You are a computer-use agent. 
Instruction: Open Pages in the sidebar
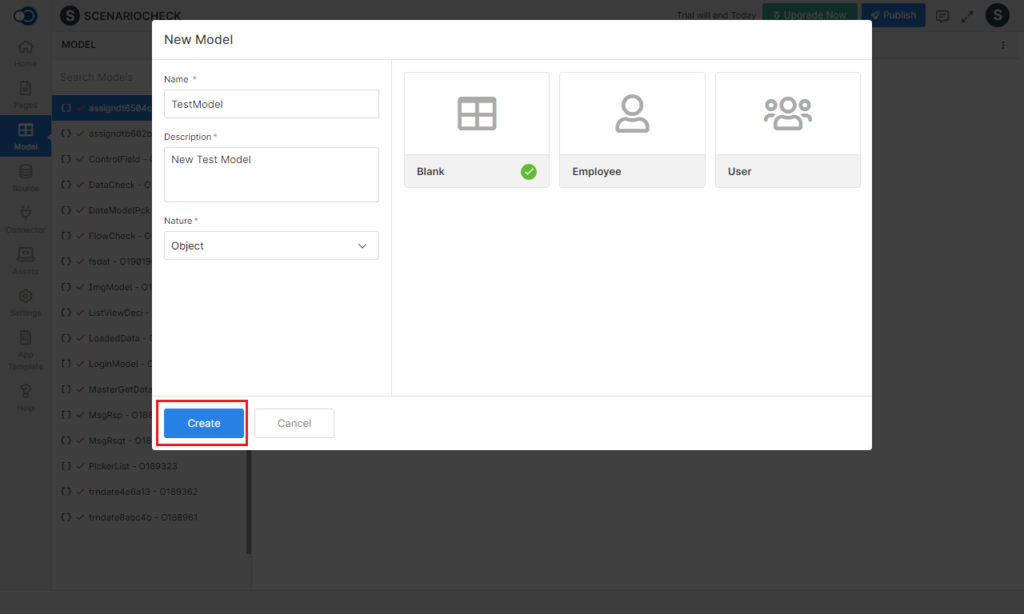(x=25, y=95)
